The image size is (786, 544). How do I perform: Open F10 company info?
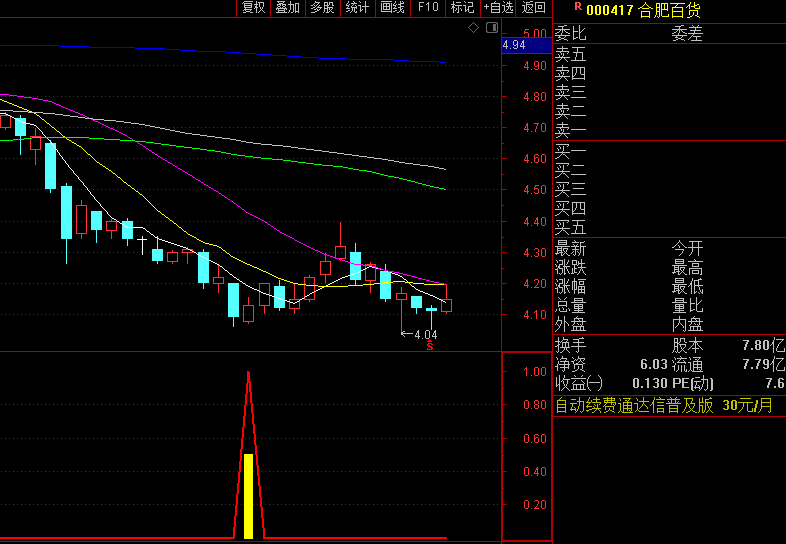(428, 8)
